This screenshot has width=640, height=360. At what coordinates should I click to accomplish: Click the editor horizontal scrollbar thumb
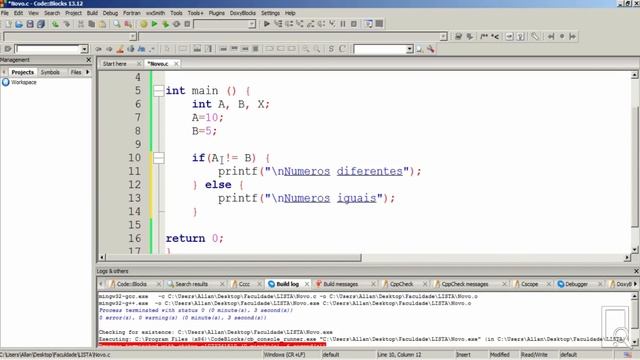pyautogui.click(x=233, y=258)
